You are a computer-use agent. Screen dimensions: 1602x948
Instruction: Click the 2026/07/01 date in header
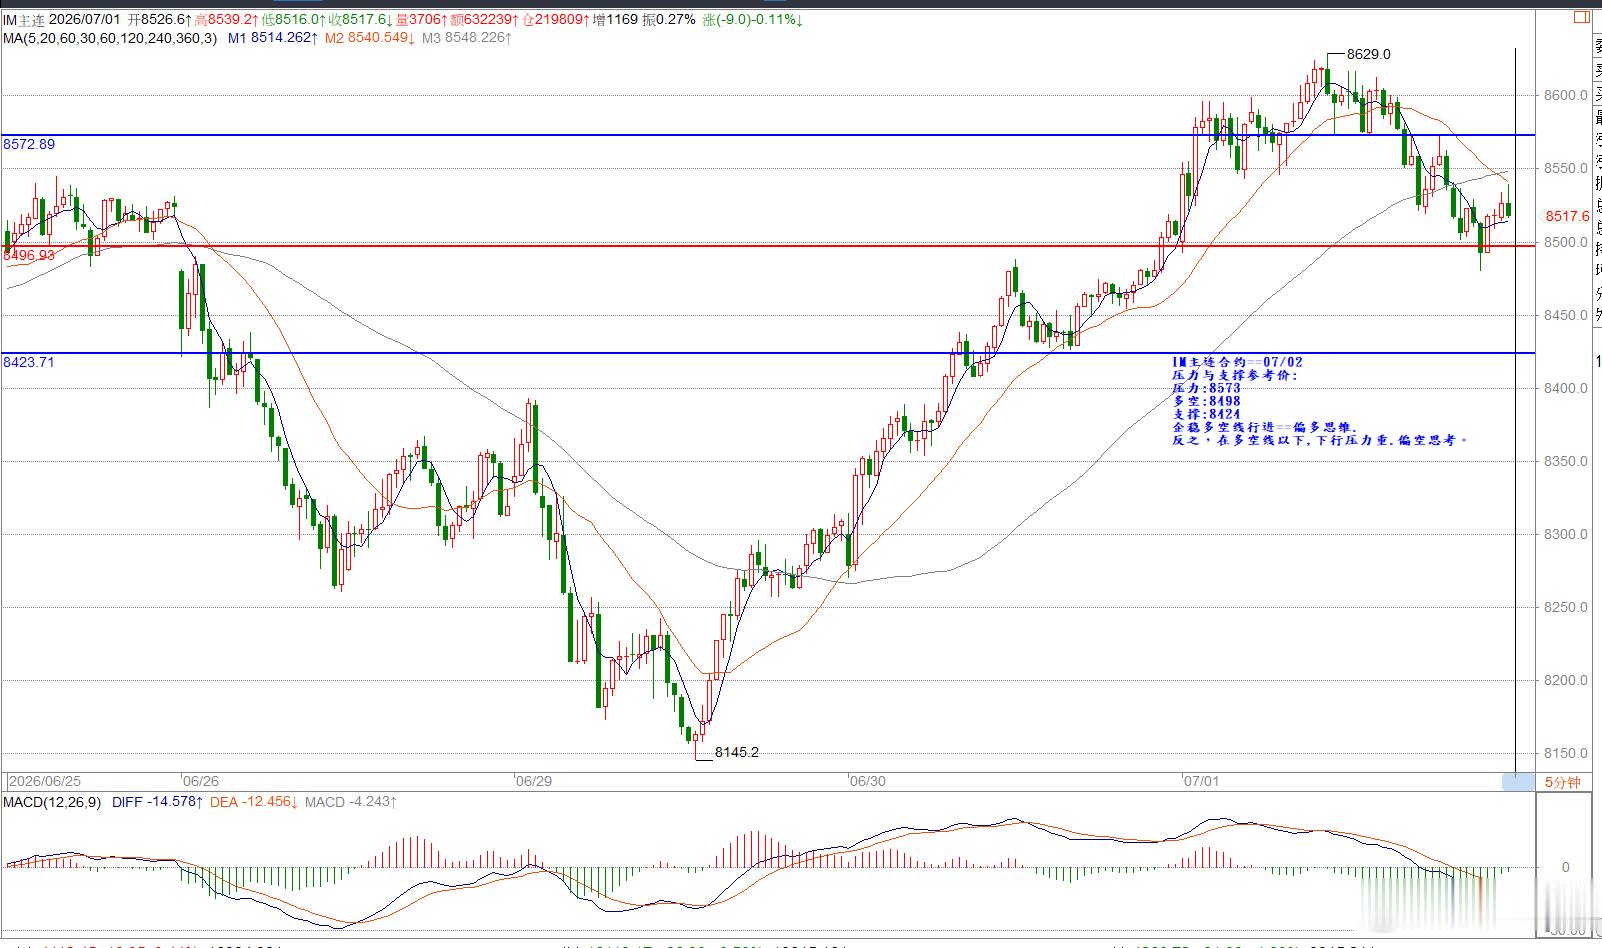click(x=87, y=20)
